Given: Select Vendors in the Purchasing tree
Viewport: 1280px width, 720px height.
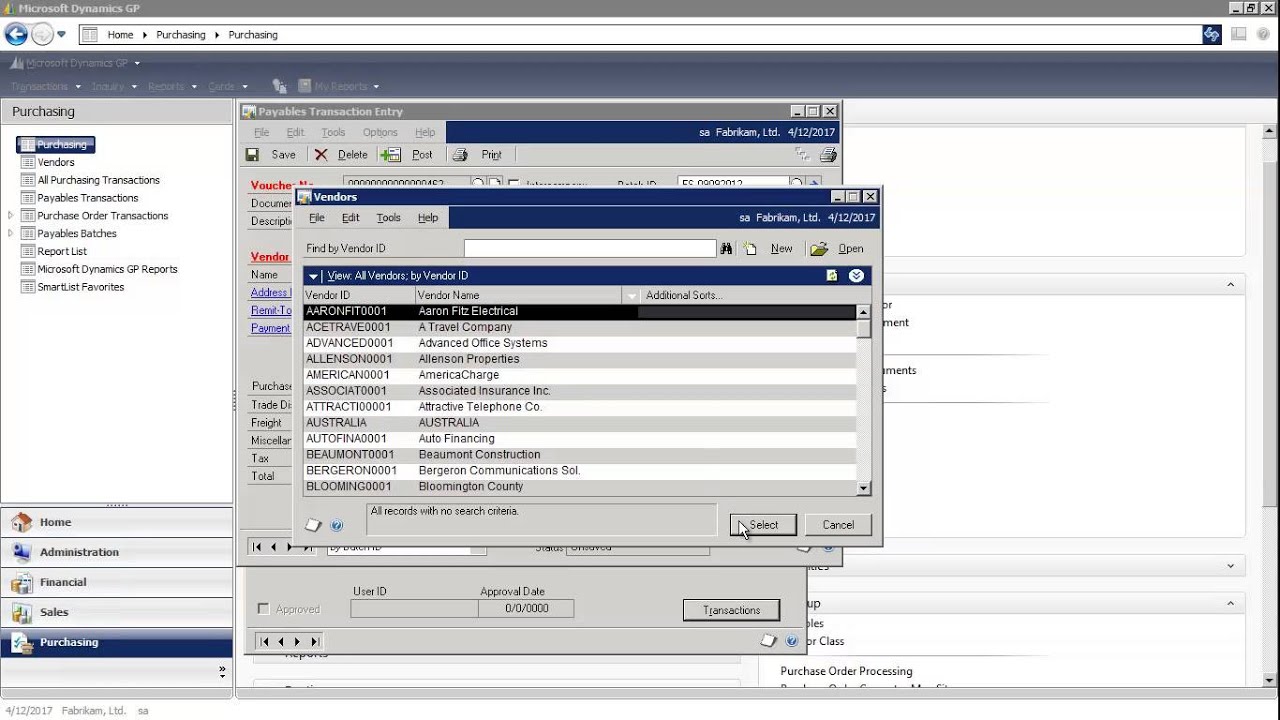Looking at the screenshot, I should coord(56,162).
